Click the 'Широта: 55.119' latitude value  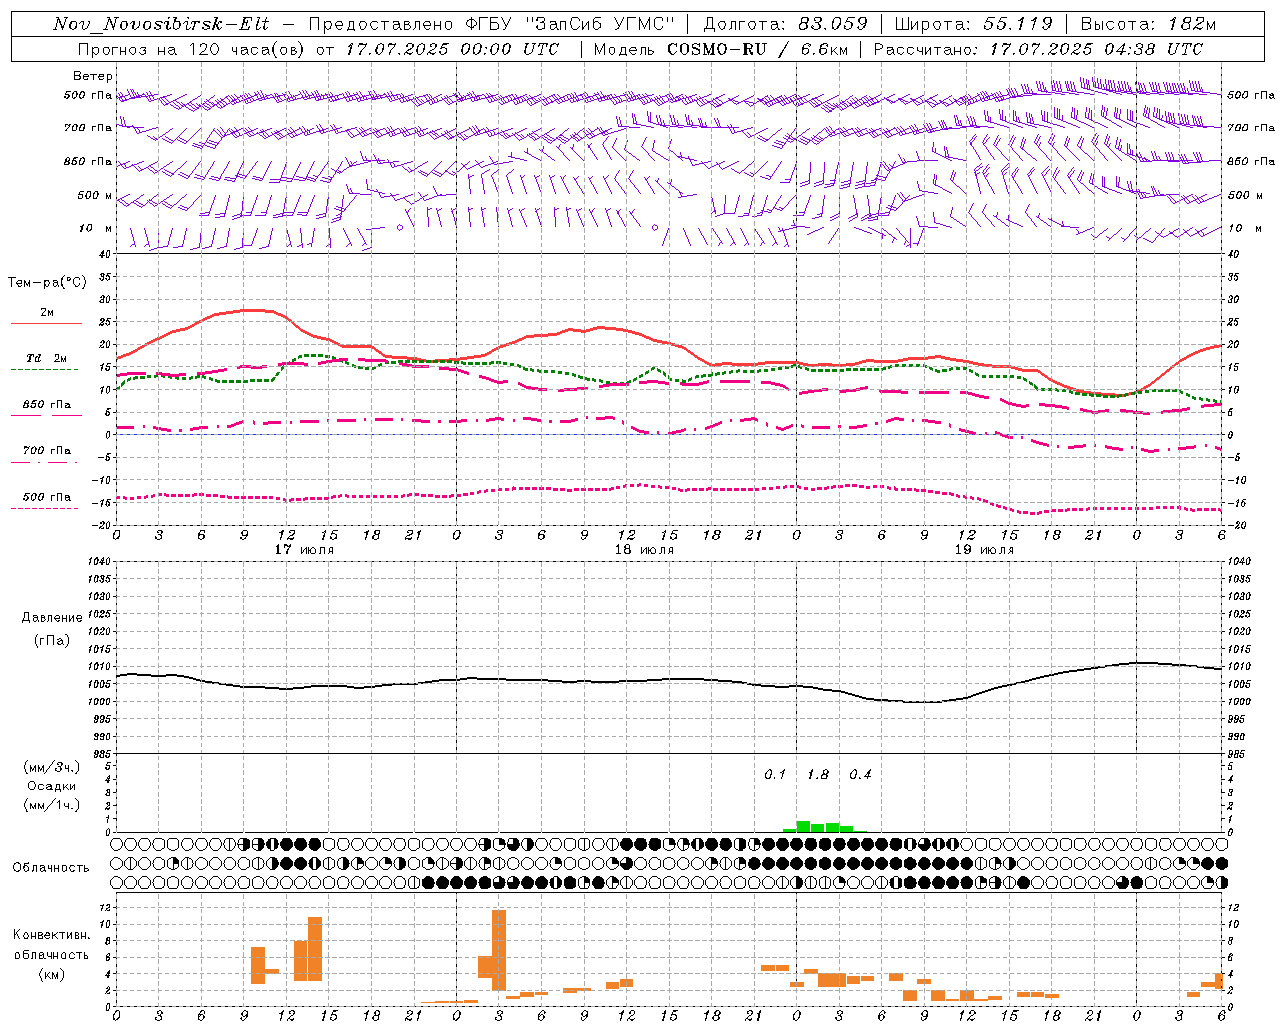(x=973, y=24)
